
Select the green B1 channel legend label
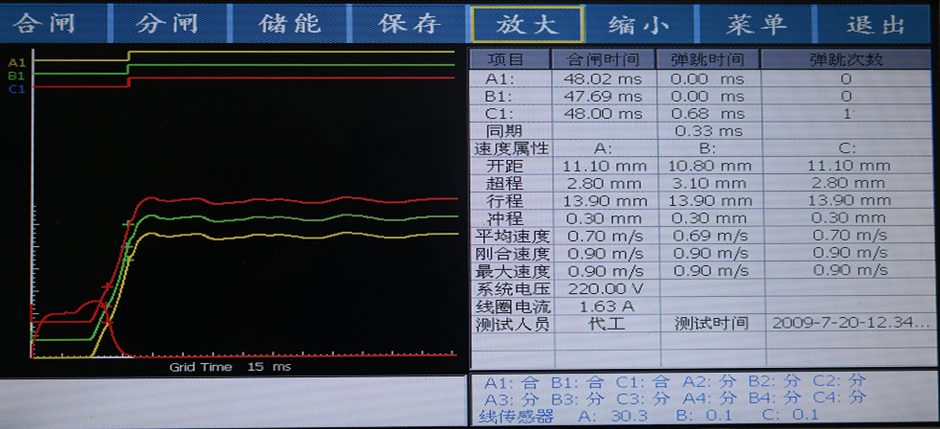point(15,75)
